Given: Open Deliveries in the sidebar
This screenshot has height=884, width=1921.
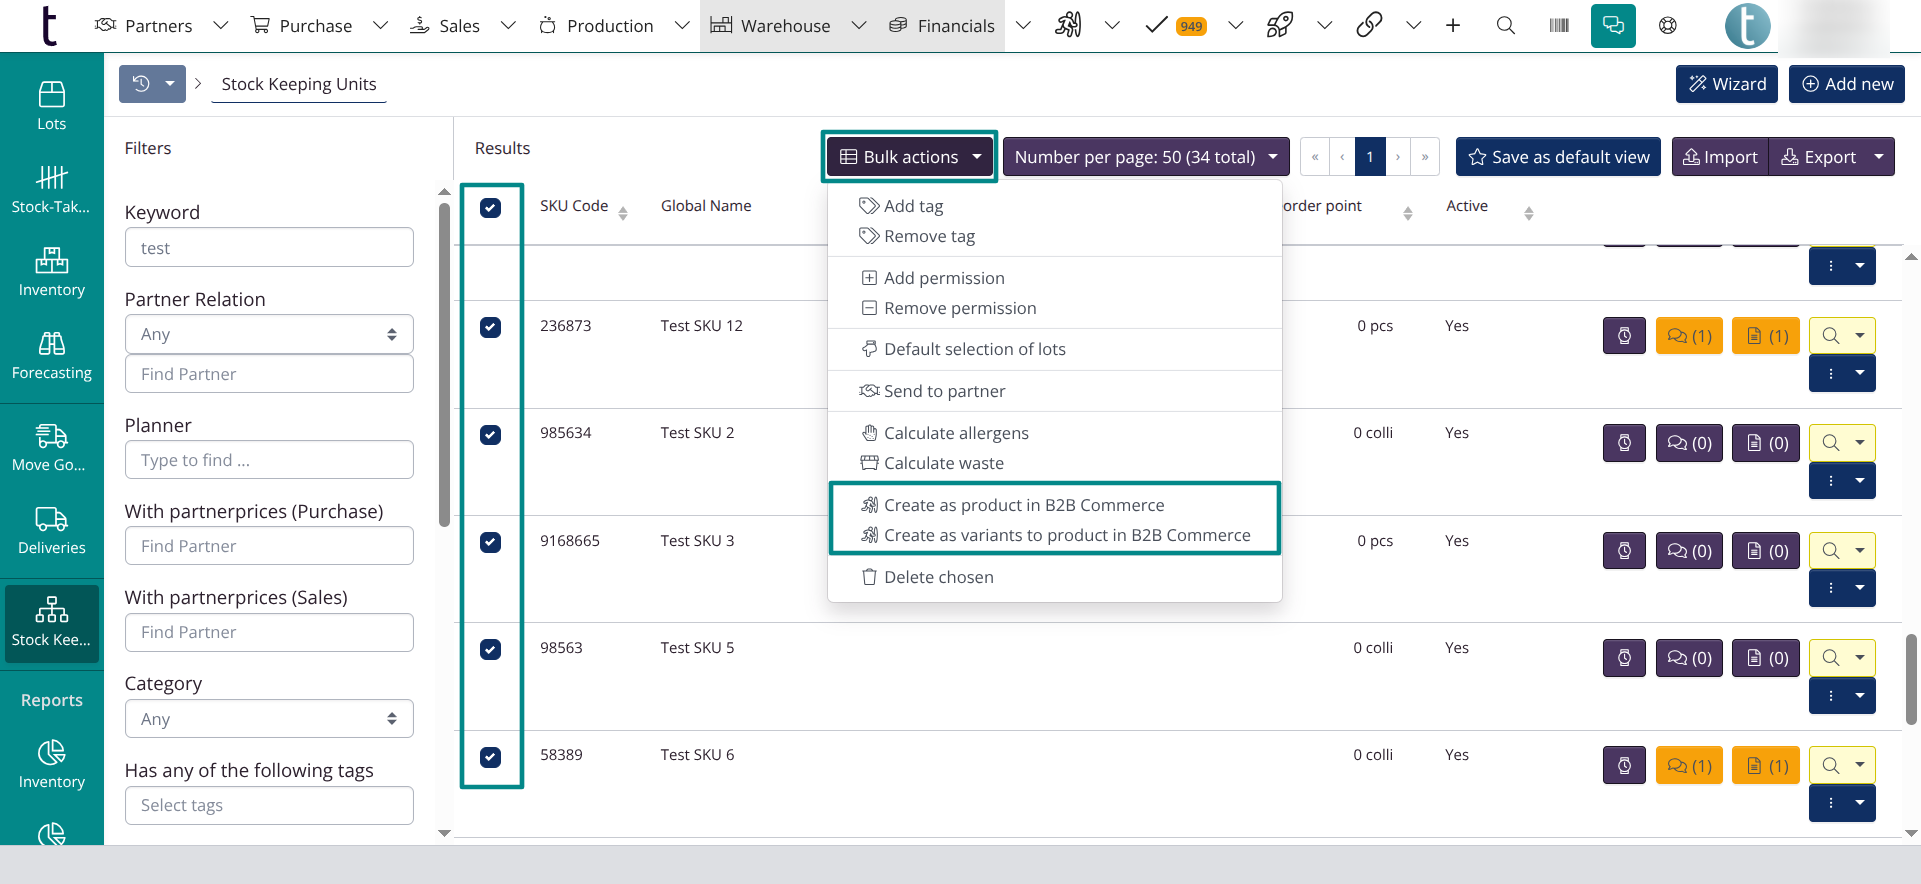Looking at the screenshot, I should [51, 530].
